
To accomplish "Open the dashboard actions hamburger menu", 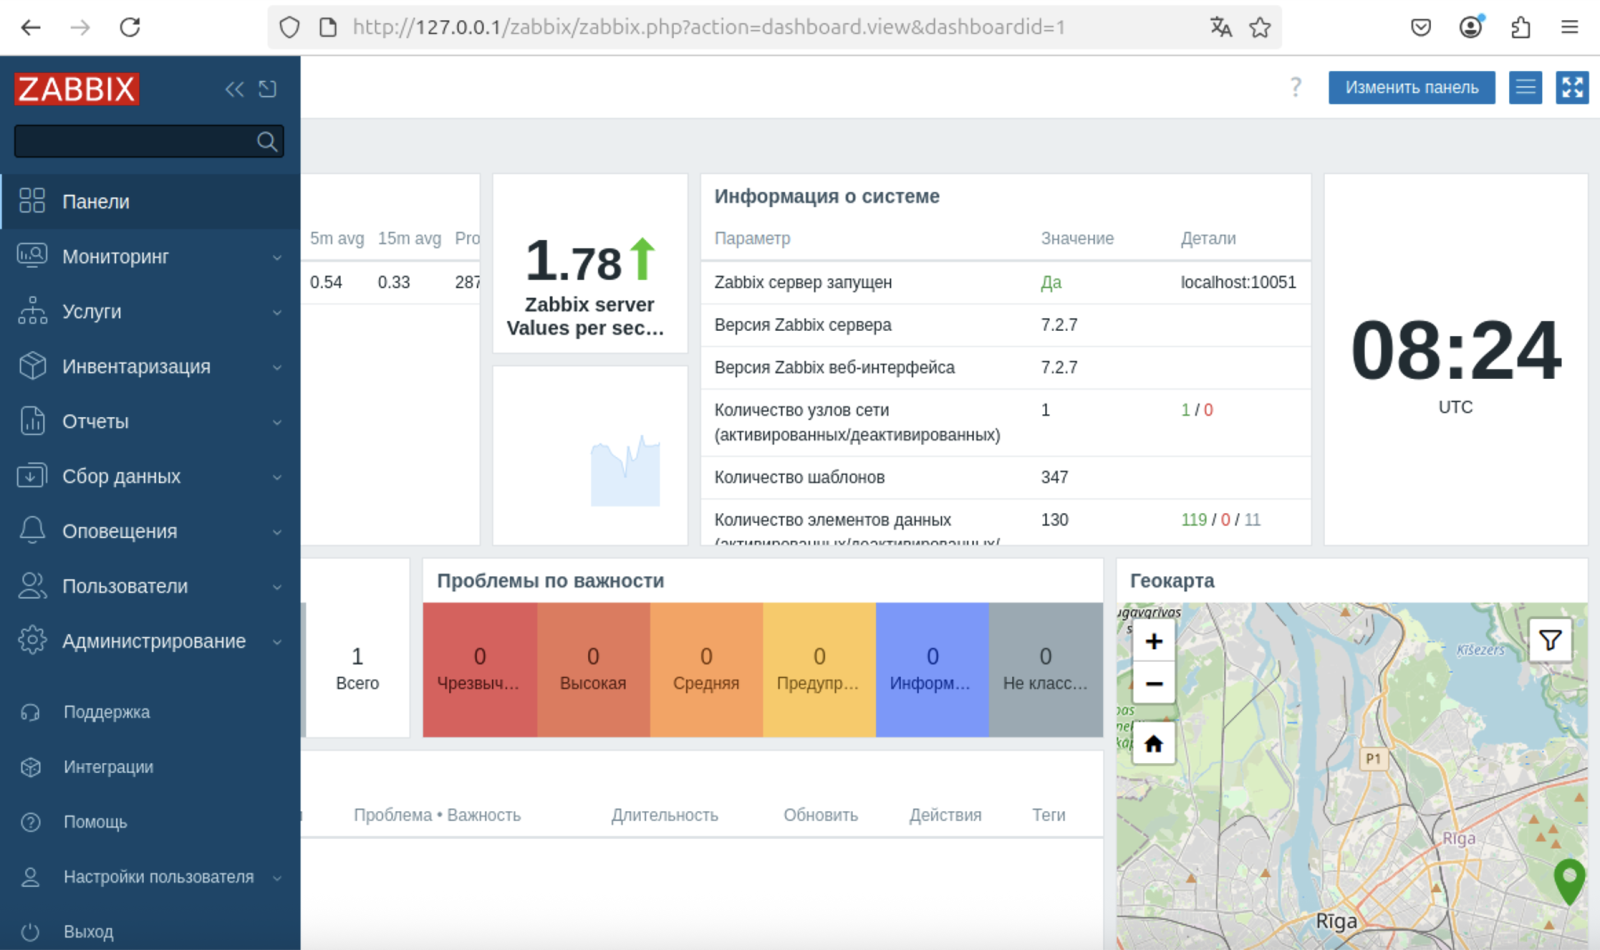I will pos(1525,87).
